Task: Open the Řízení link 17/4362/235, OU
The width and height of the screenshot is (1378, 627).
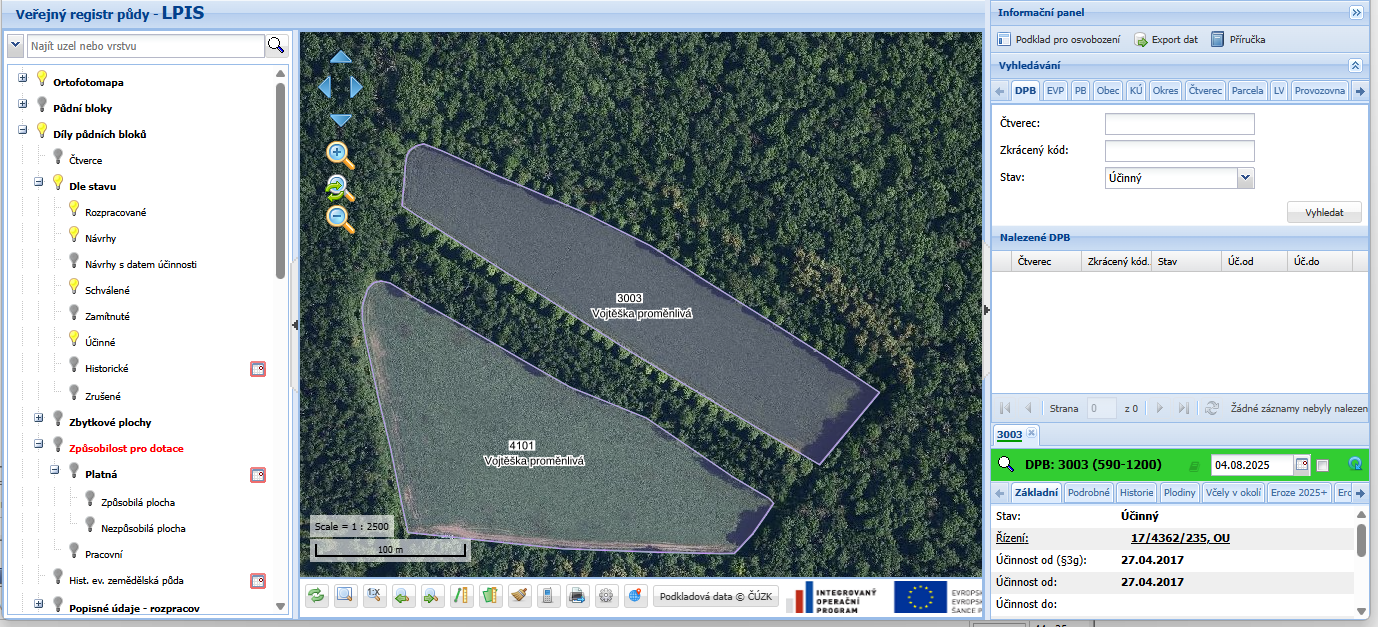Action: 1180,538
